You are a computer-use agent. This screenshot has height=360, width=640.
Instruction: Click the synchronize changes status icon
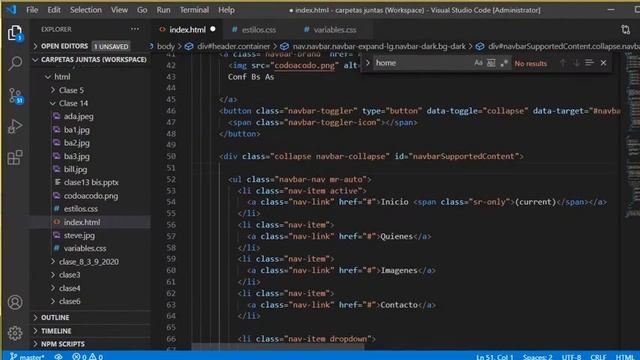pos(58,356)
